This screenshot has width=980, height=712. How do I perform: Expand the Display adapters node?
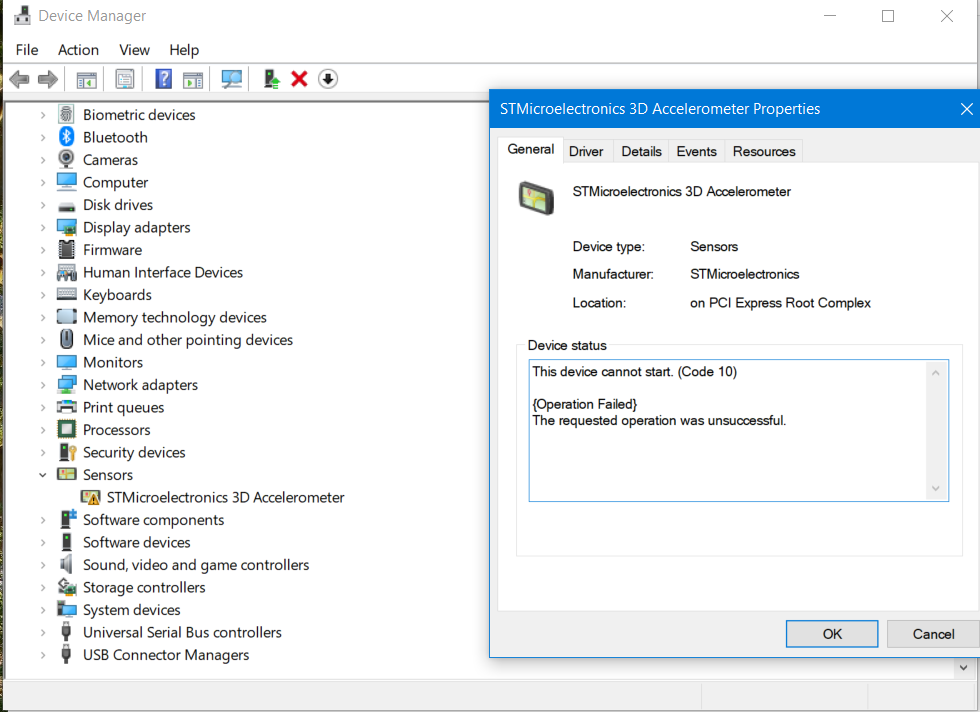(x=42, y=228)
